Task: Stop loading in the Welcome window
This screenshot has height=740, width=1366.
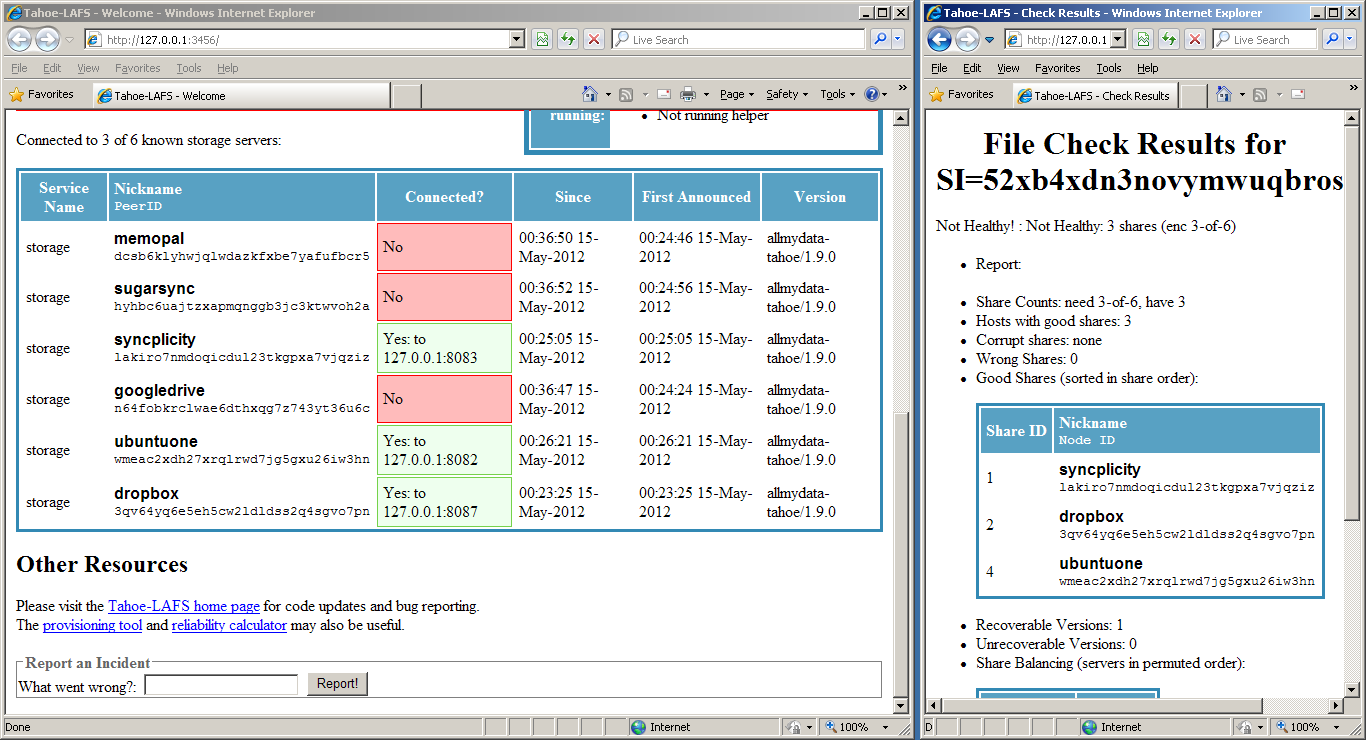Action: click(x=594, y=40)
